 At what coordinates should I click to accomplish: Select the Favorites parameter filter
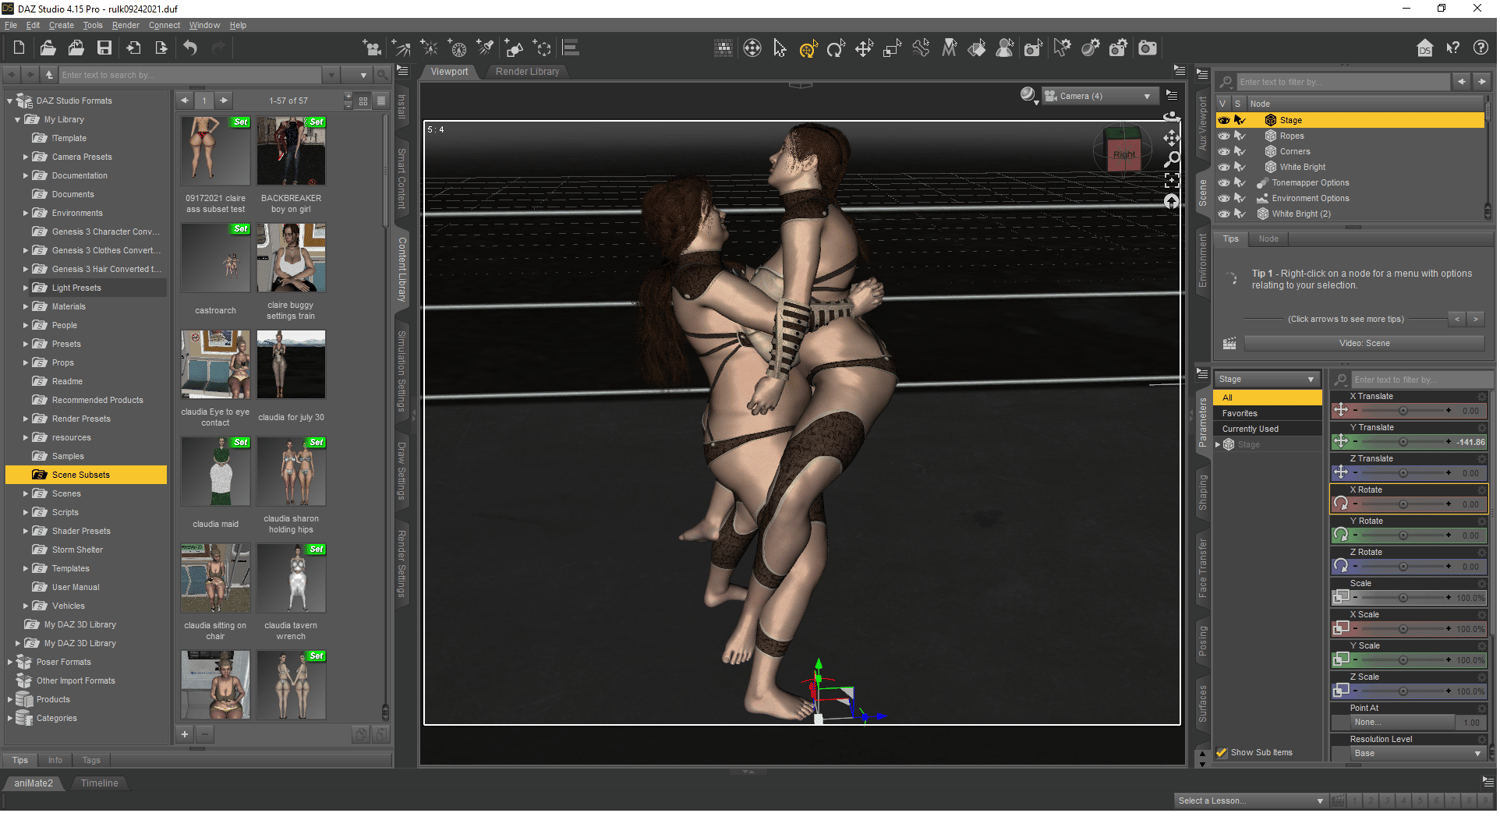coord(1267,413)
